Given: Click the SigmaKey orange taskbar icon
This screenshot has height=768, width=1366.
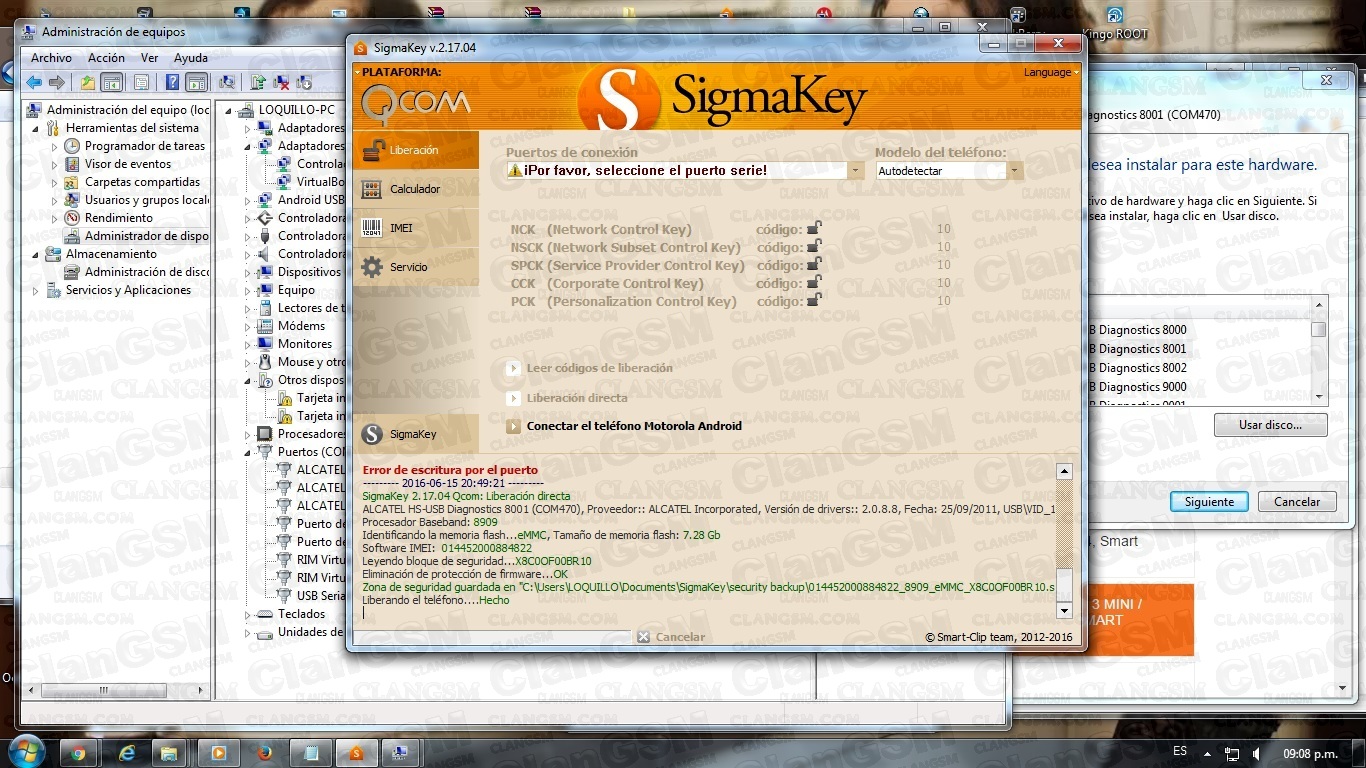Looking at the screenshot, I should [356, 752].
